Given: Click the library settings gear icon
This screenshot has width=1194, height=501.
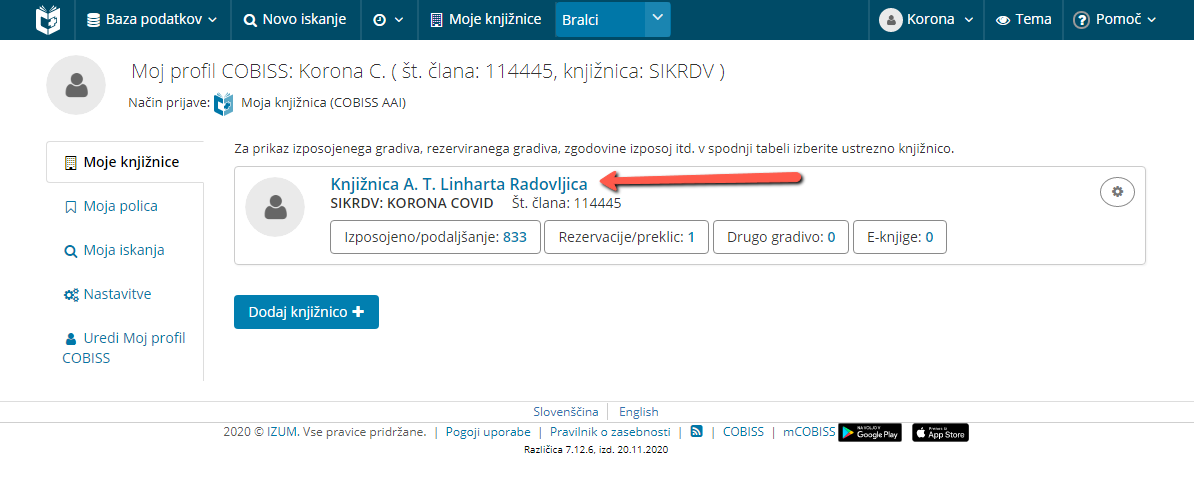Looking at the screenshot, I should point(1117,192).
